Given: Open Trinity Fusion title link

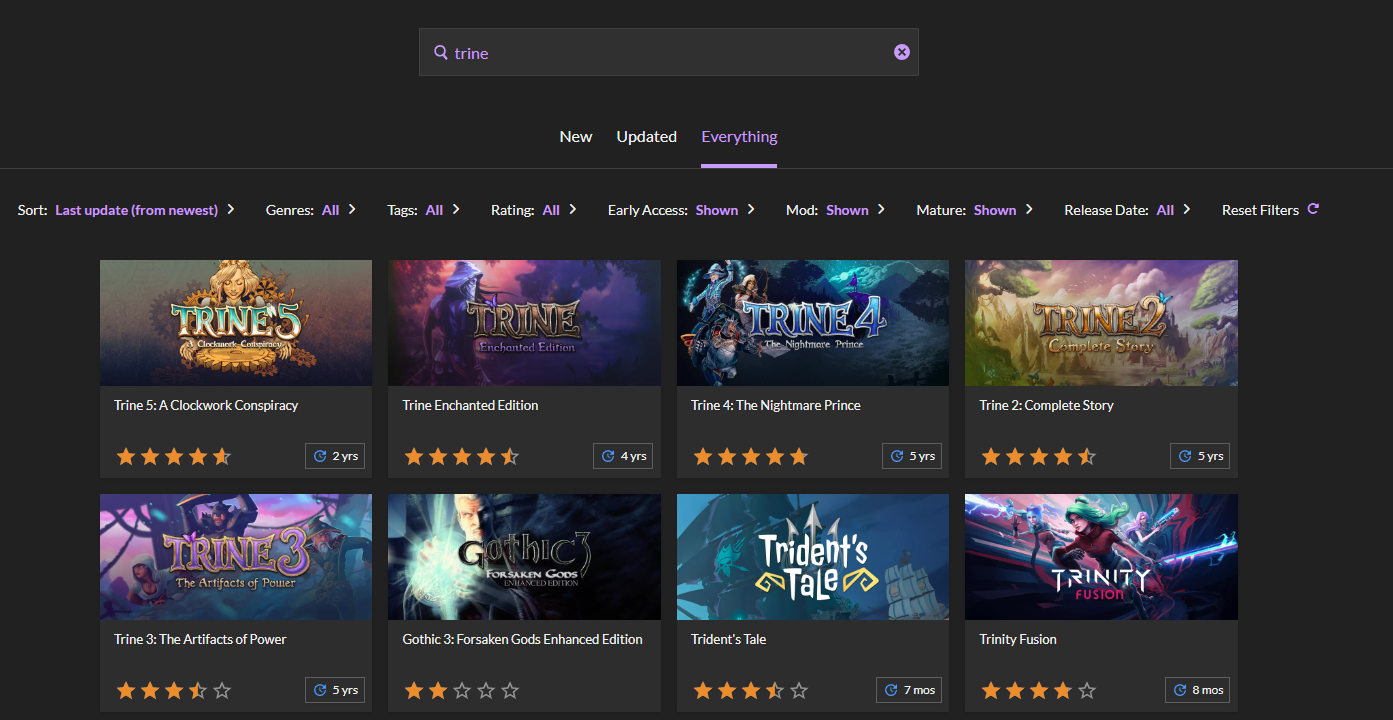Looking at the screenshot, I should coord(1018,639).
